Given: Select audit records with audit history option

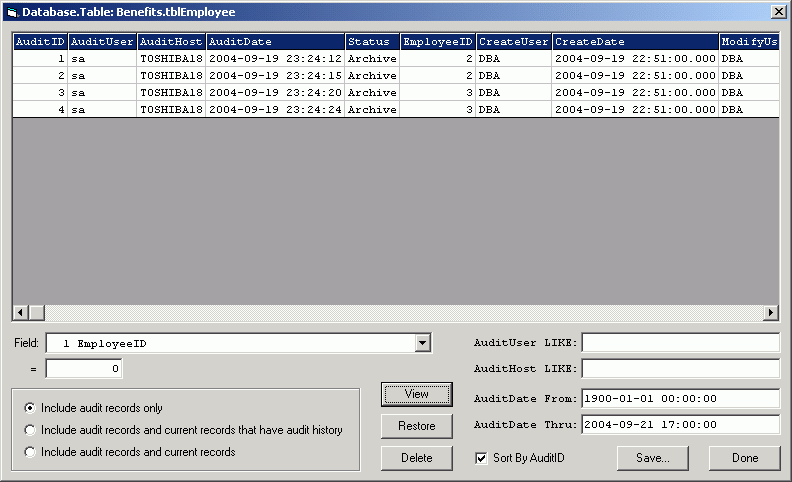Looking at the screenshot, I should (x=31, y=430).
